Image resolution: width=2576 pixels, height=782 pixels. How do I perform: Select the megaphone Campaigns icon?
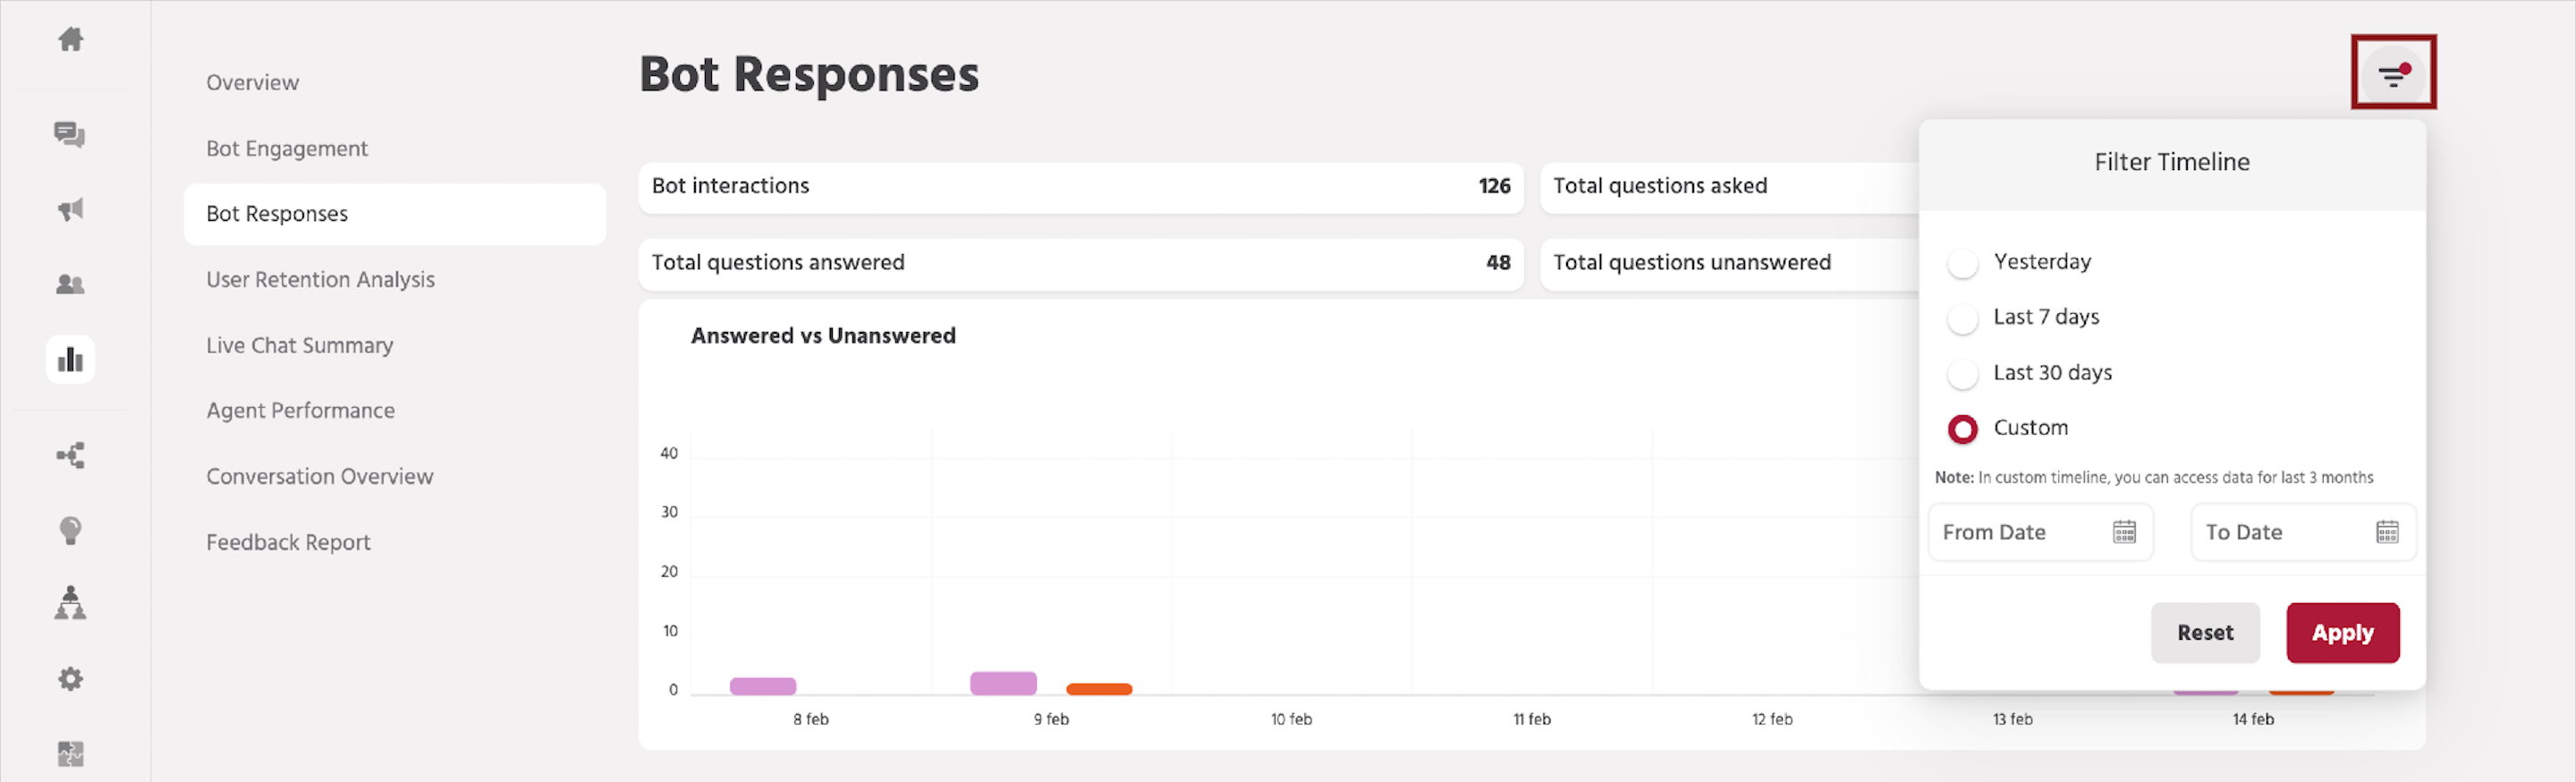pyautogui.click(x=70, y=210)
